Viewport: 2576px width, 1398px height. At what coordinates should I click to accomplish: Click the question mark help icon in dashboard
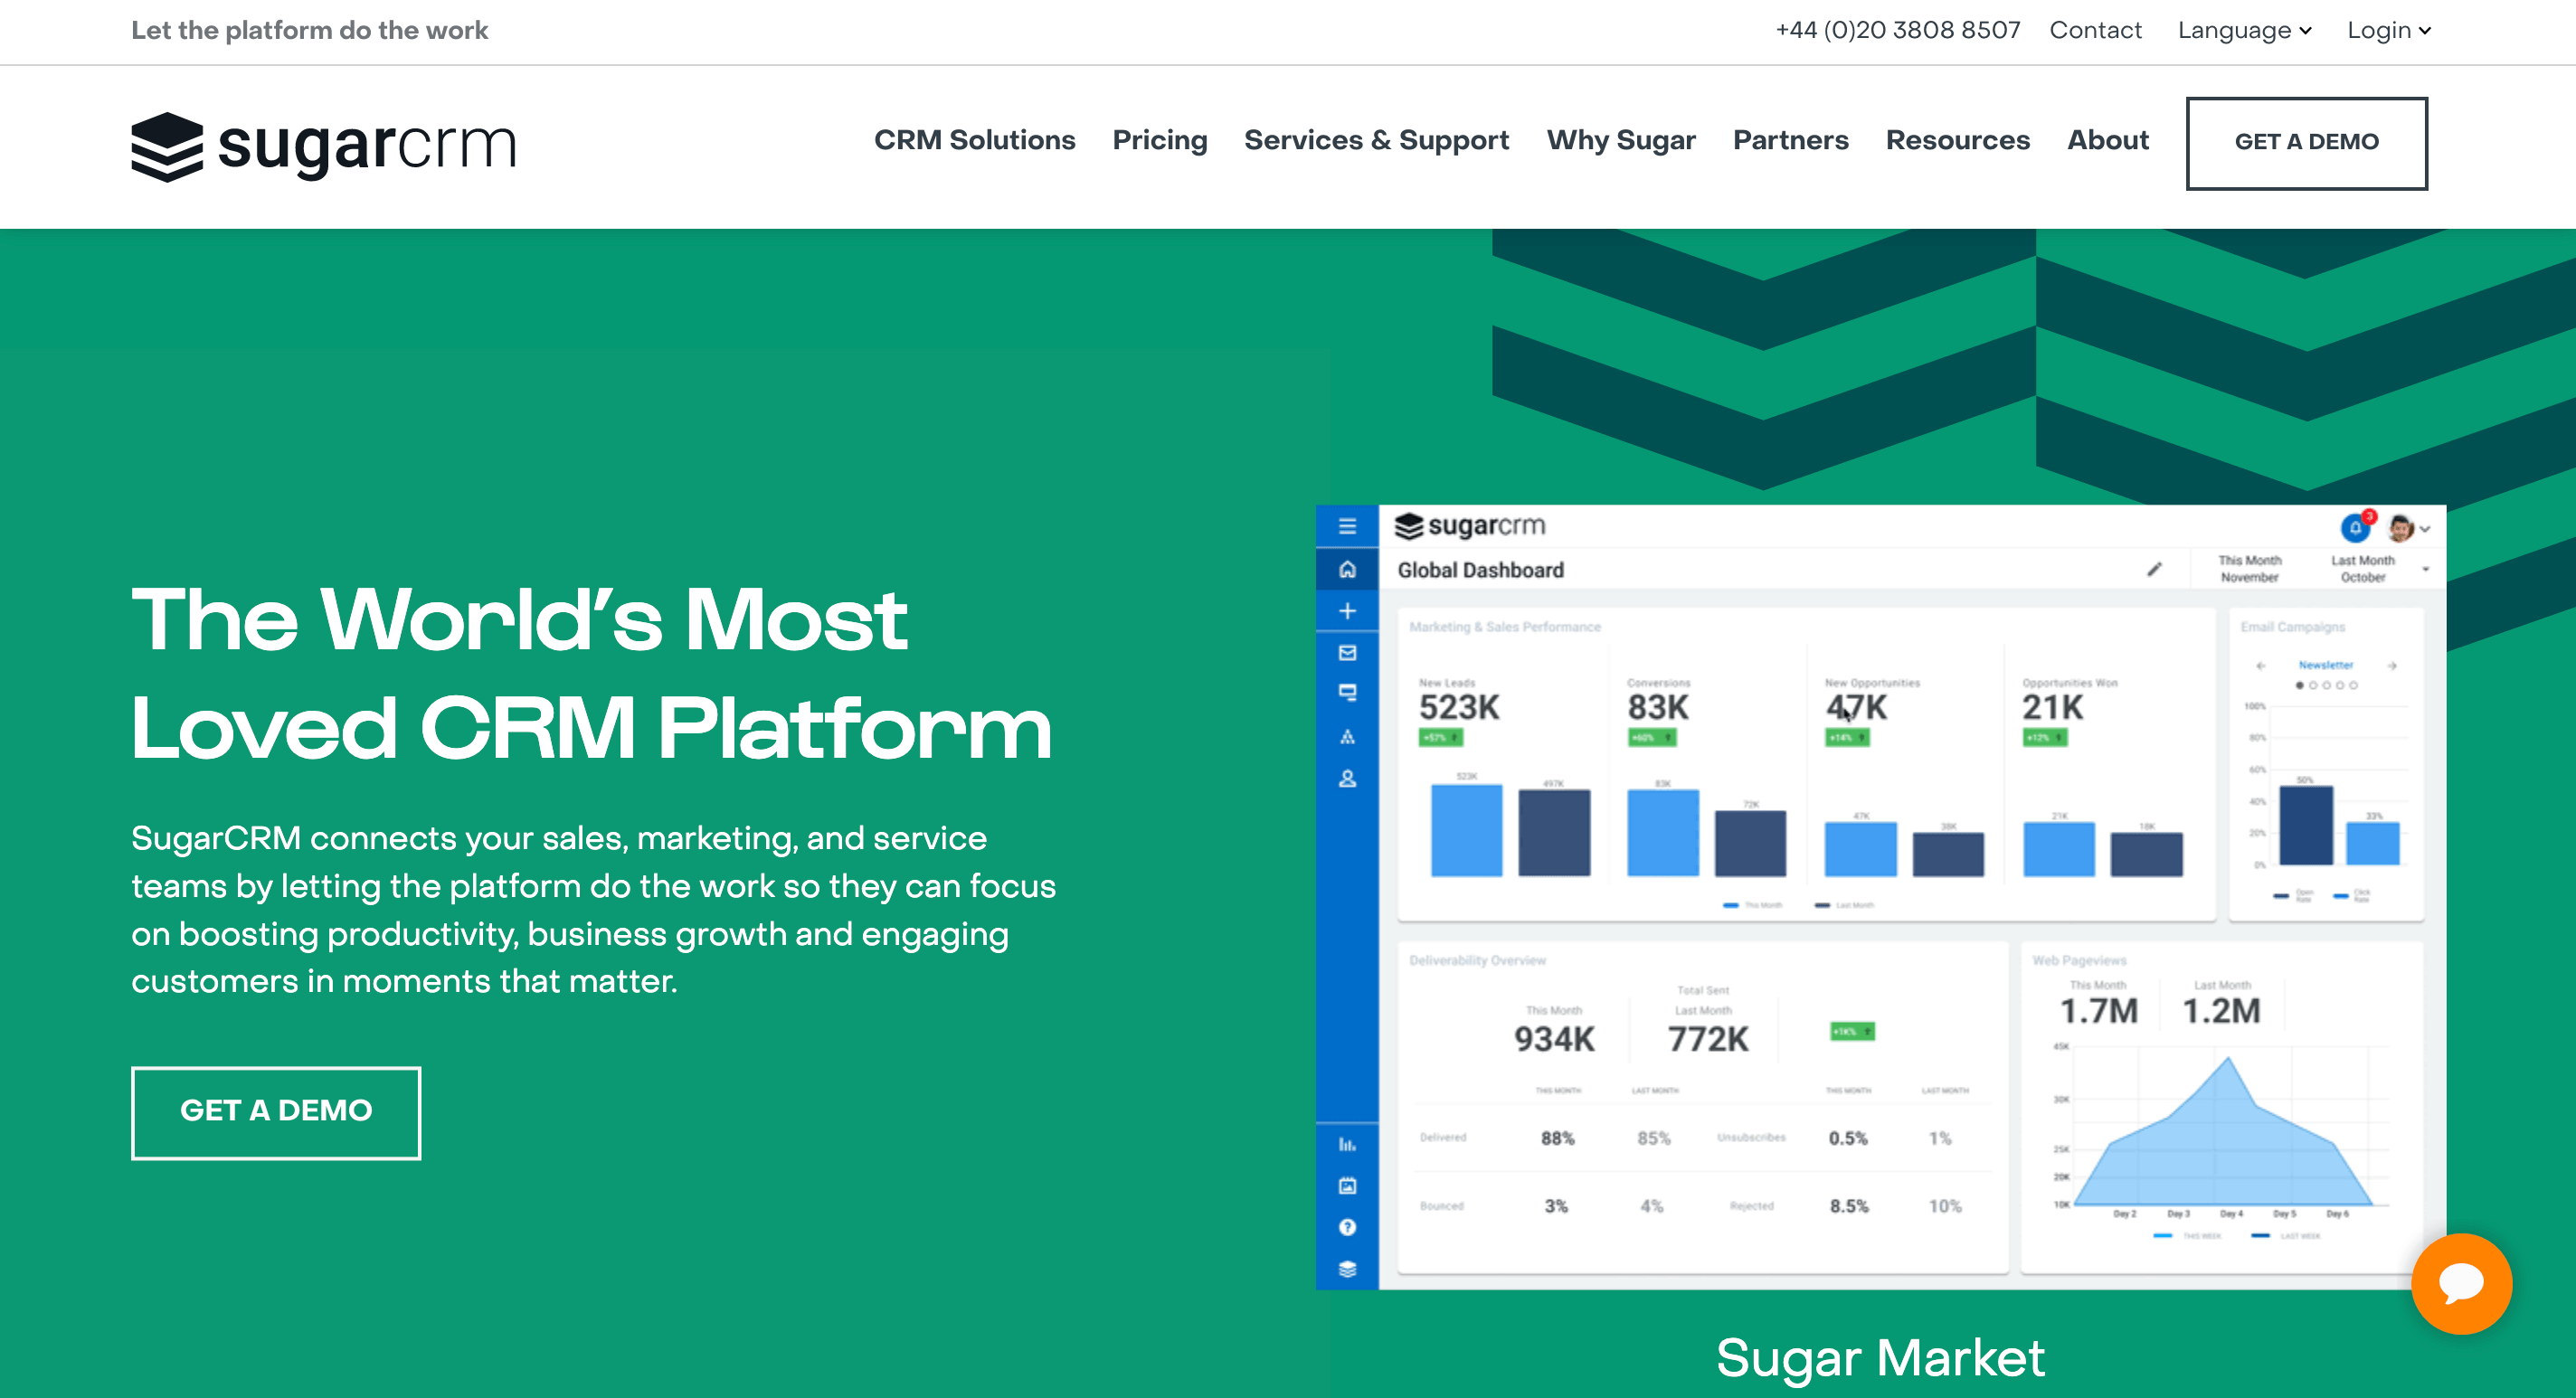point(1347,1227)
